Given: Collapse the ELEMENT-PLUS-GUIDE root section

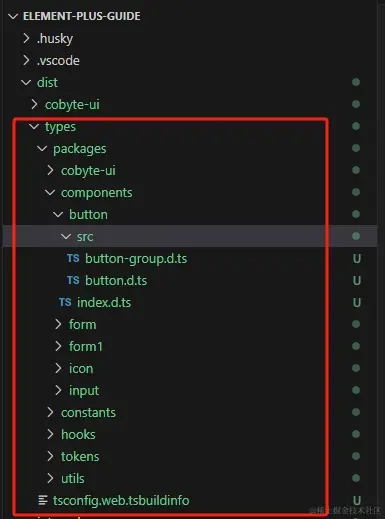Looking at the screenshot, I should coord(13,16).
